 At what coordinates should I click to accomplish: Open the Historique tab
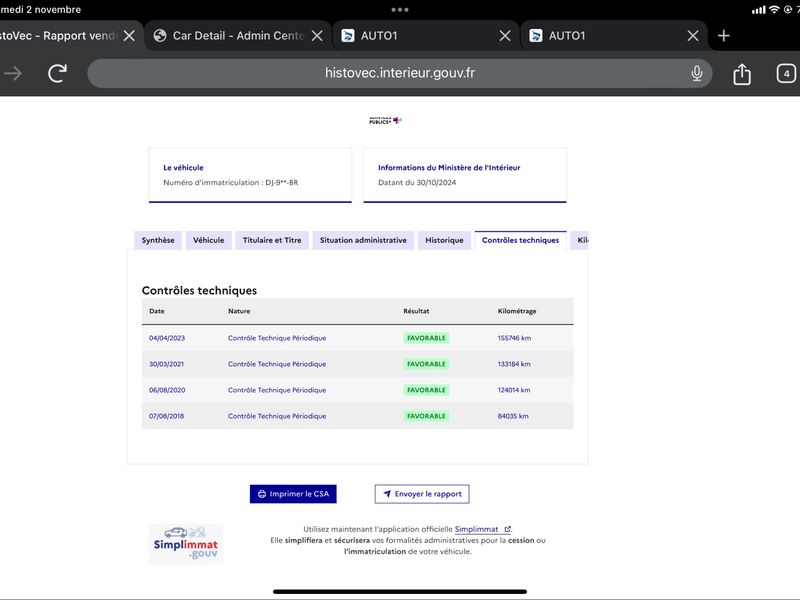pyautogui.click(x=444, y=240)
